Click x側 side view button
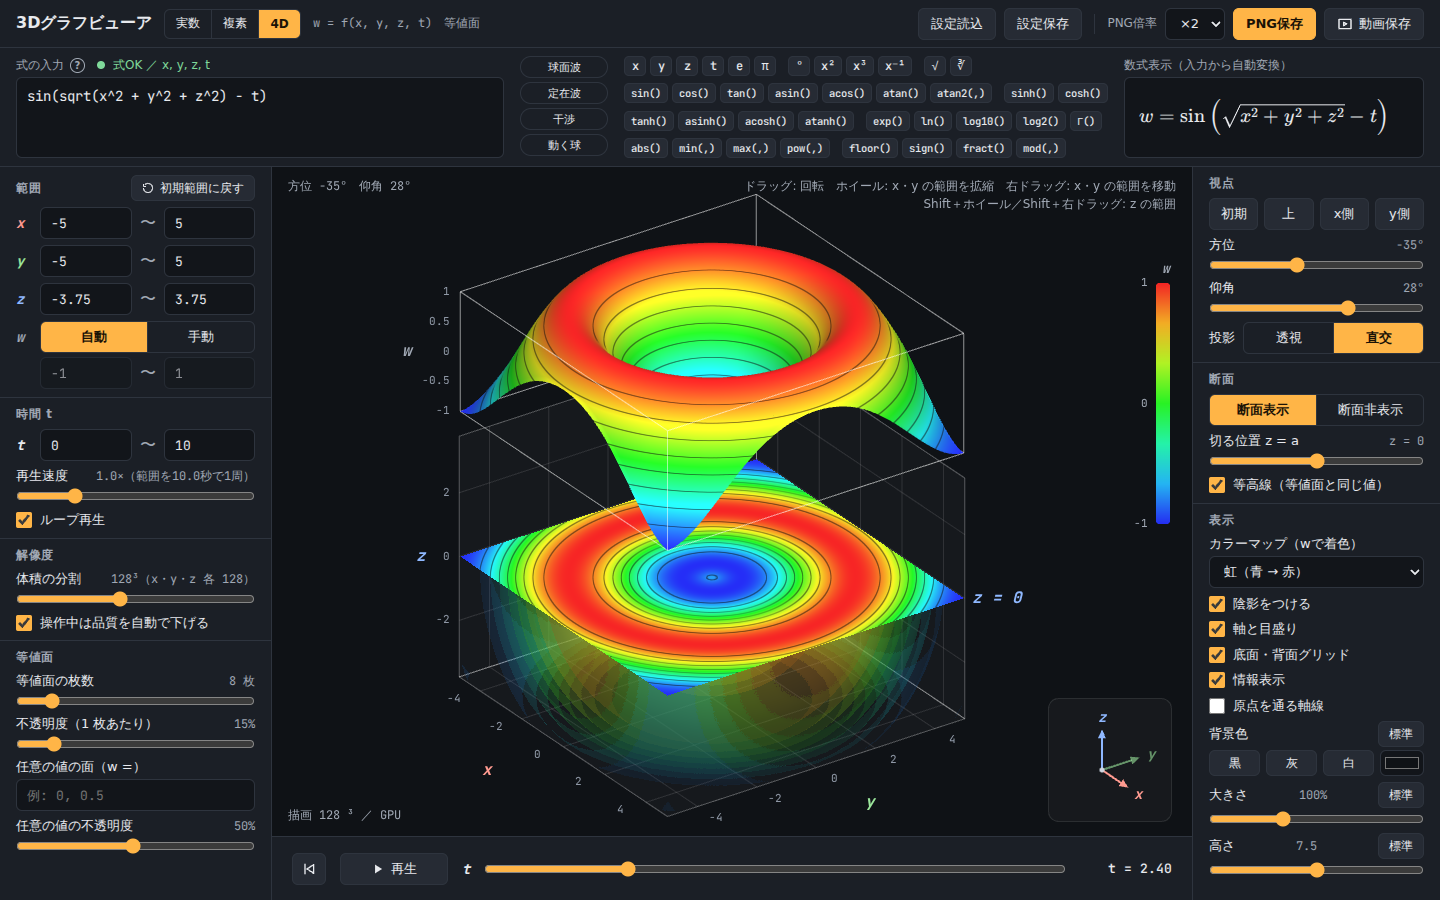This screenshot has height=900, width=1440. pos(1344,214)
